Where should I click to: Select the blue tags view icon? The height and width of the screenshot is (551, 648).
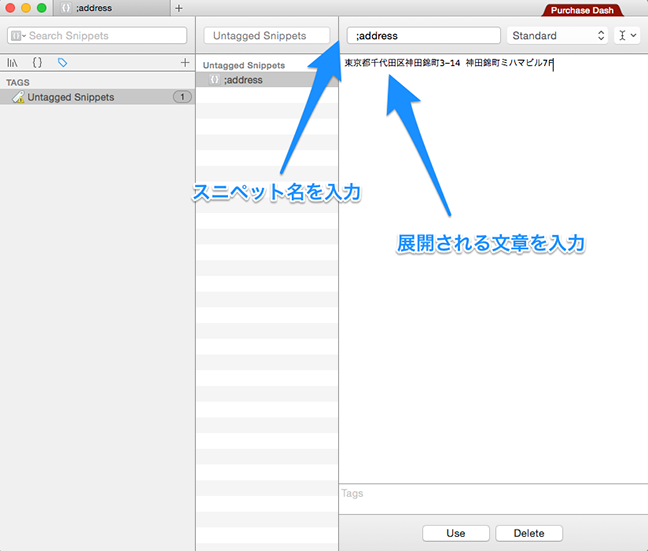62,62
